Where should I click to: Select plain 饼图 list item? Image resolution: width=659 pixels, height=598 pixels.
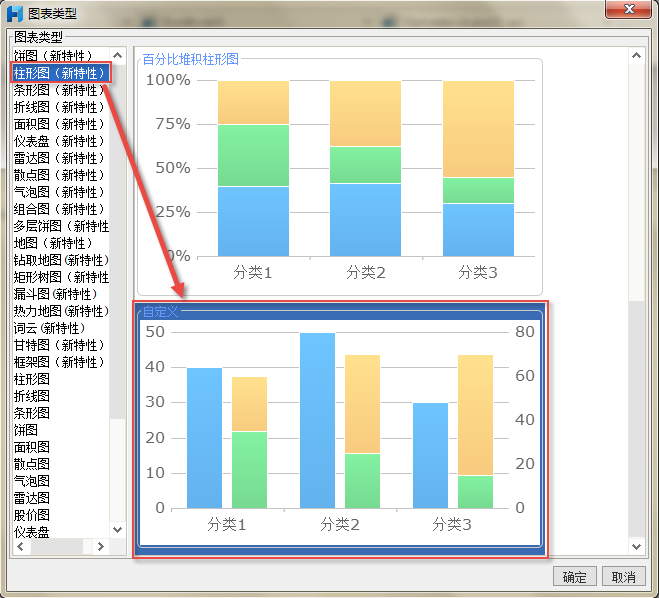[x=26, y=430]
